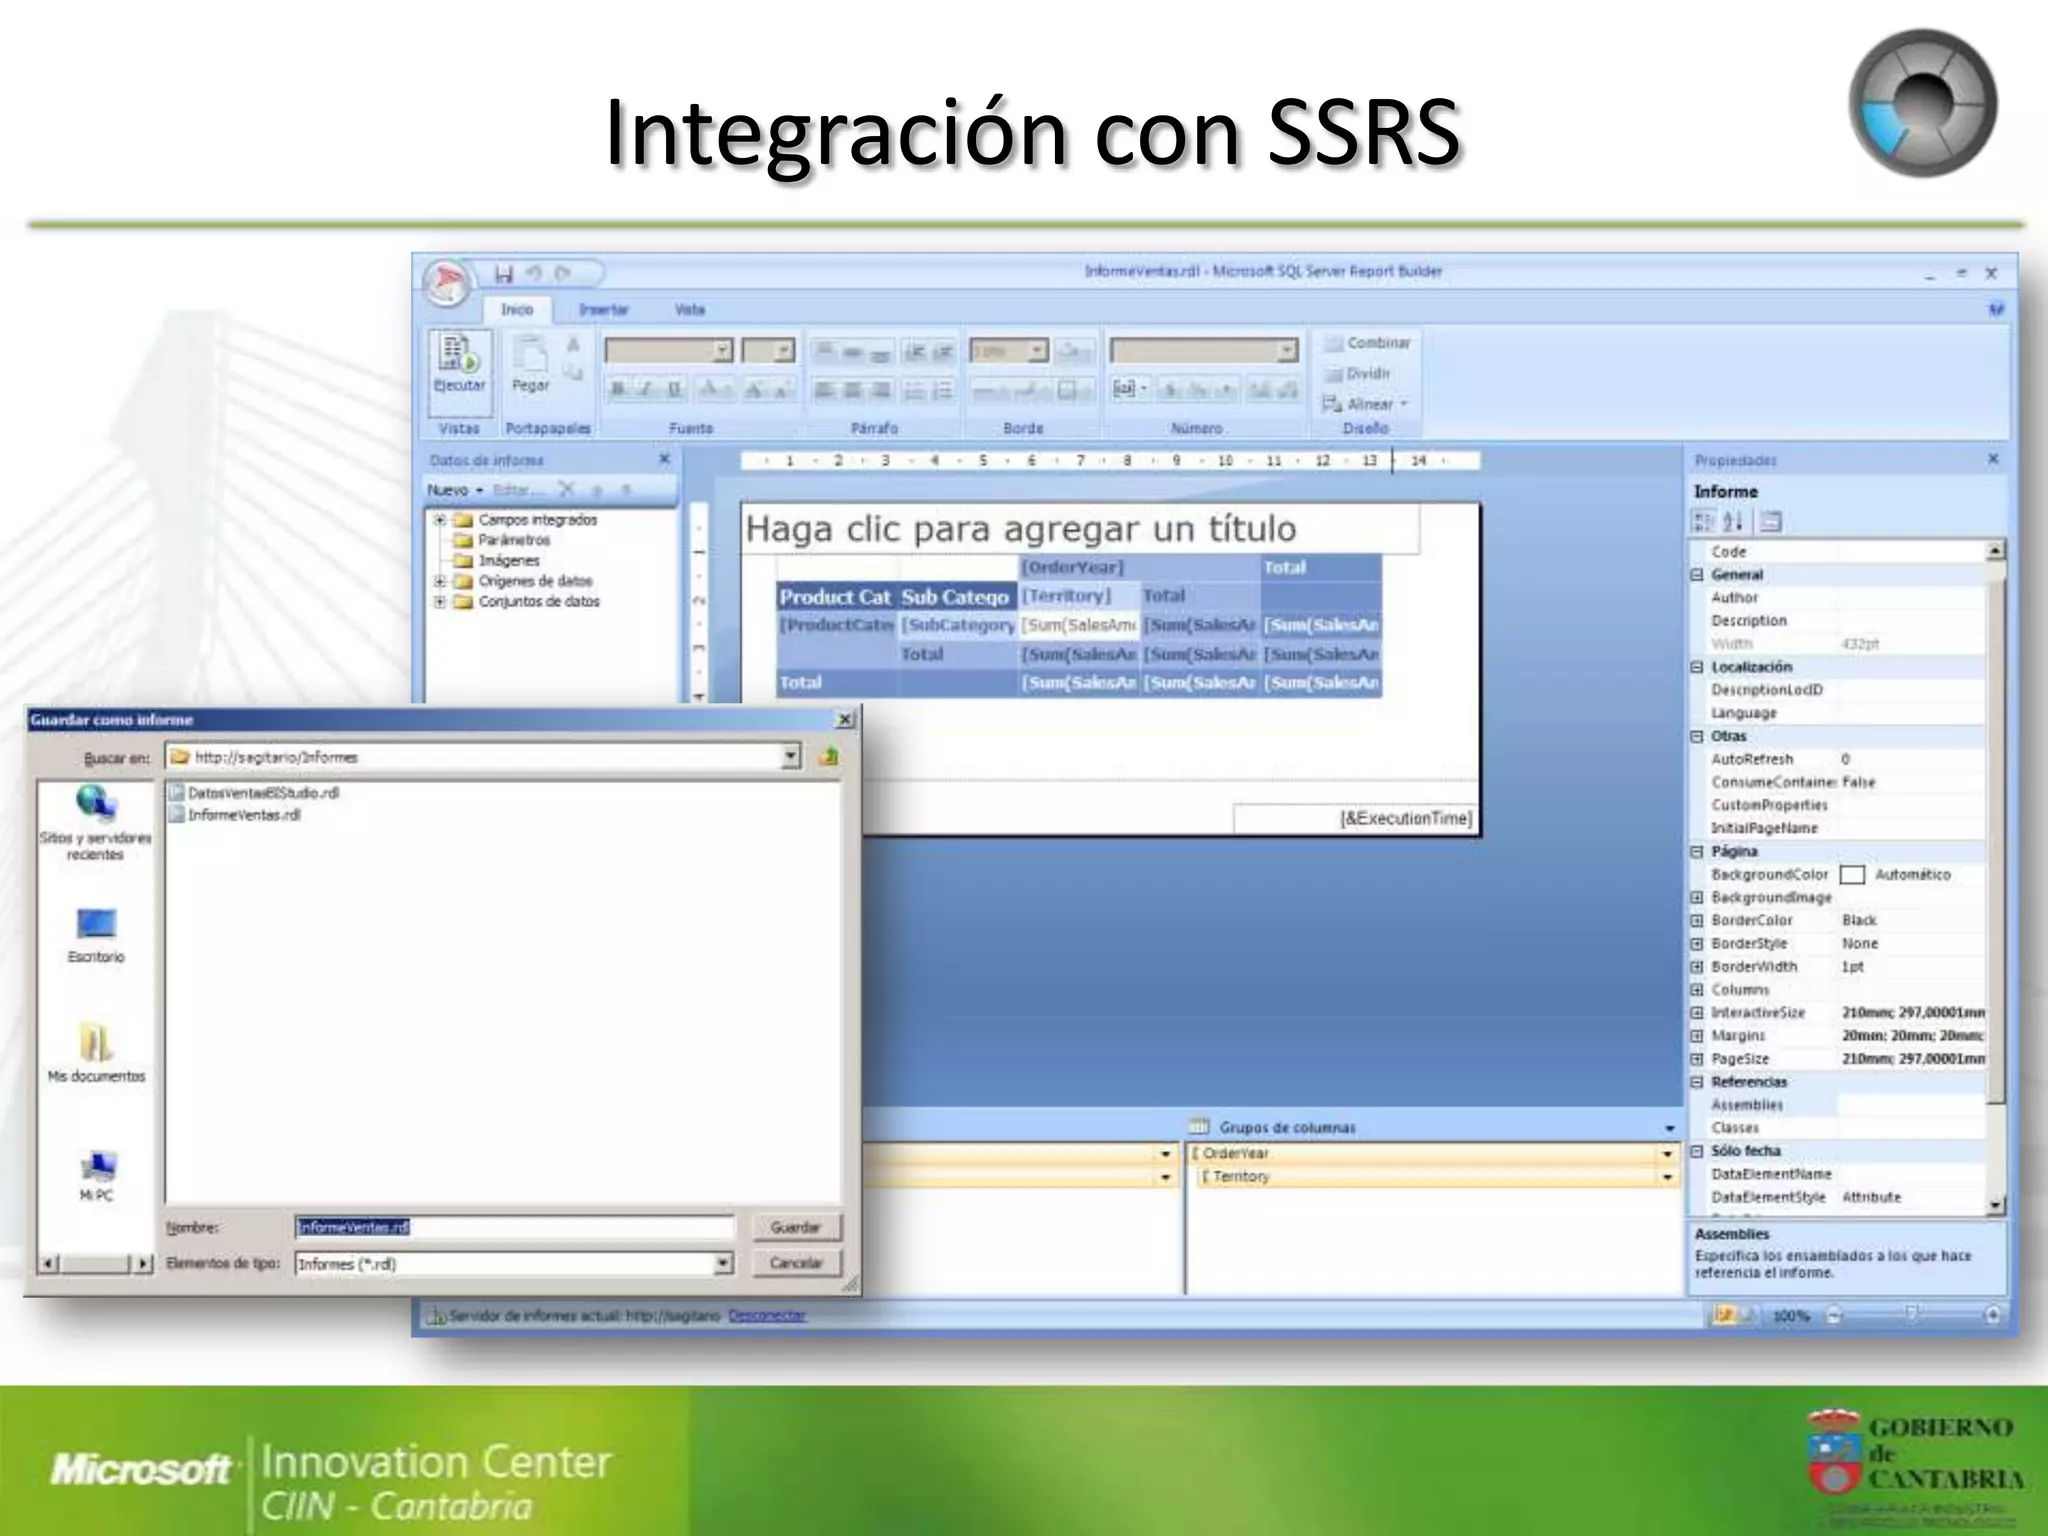Expand the Margins property

1697,1036
